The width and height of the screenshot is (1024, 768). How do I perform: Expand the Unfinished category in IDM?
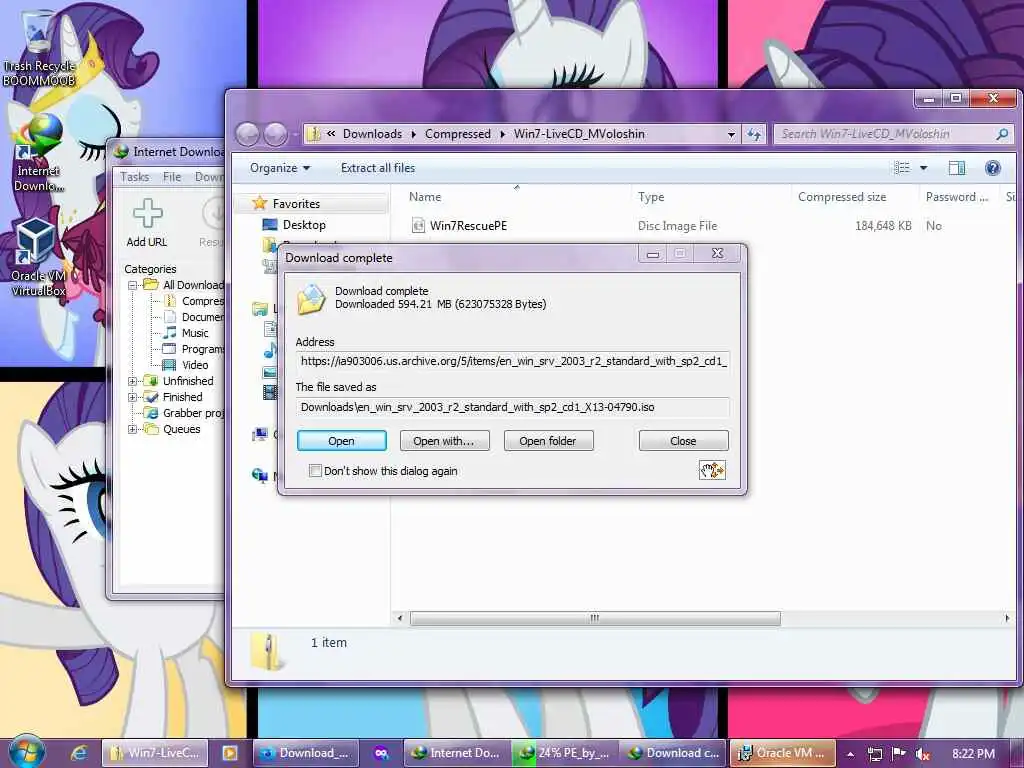click(x=133, y=381)
